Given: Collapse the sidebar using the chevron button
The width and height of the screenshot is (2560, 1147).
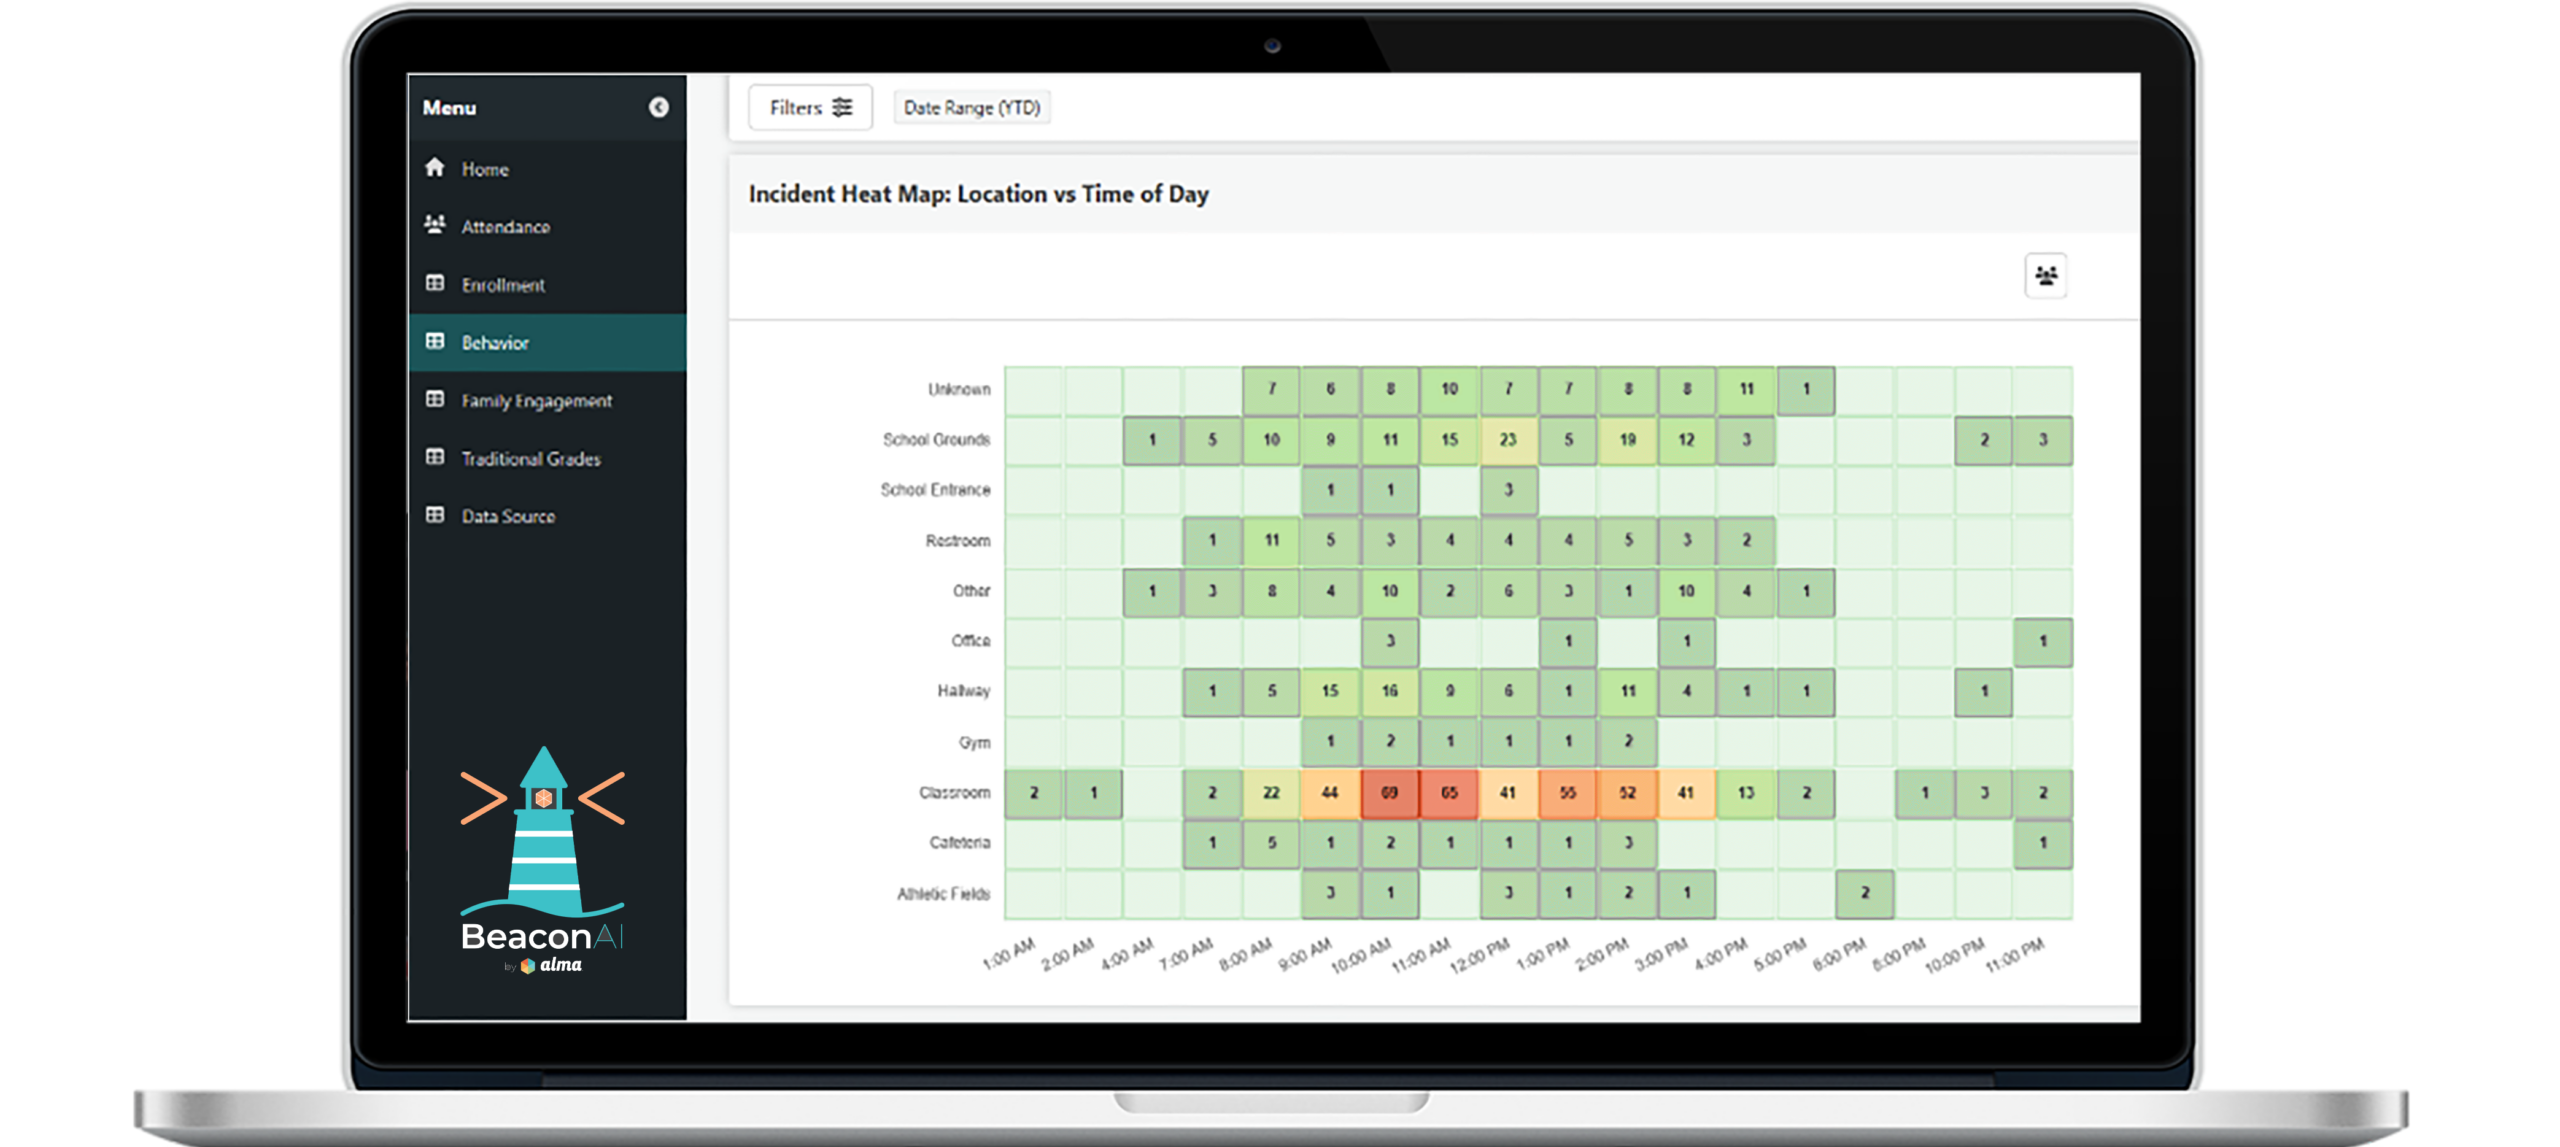Looking at the screenshot, I should (657, 107).
